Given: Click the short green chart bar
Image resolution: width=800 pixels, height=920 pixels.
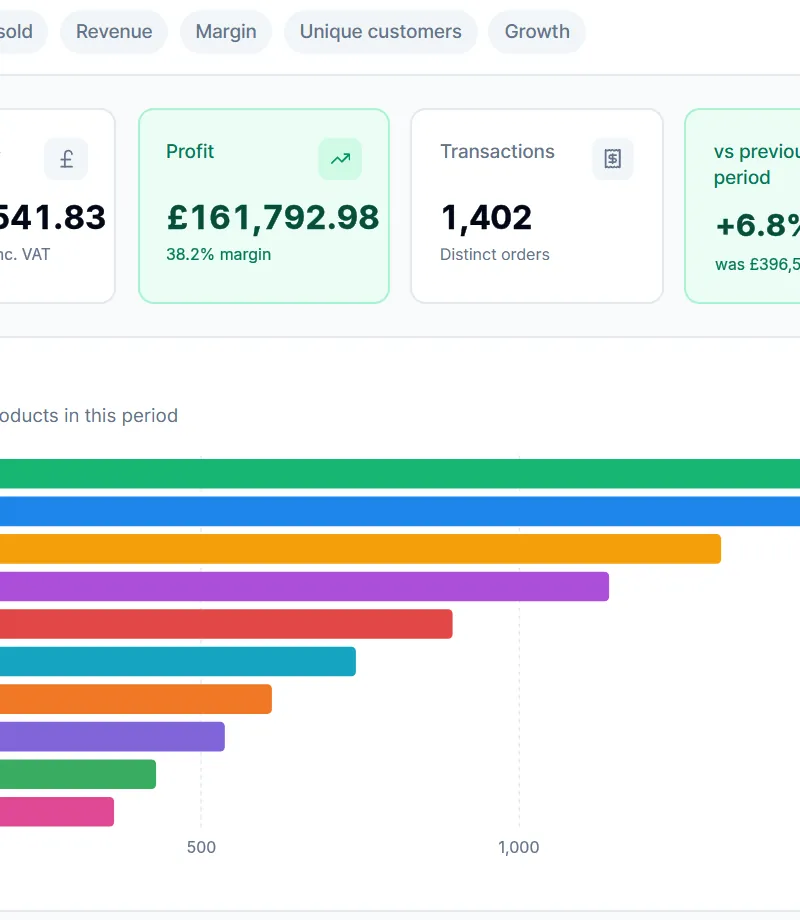Looking at the screenshot, I should point(78,774).
